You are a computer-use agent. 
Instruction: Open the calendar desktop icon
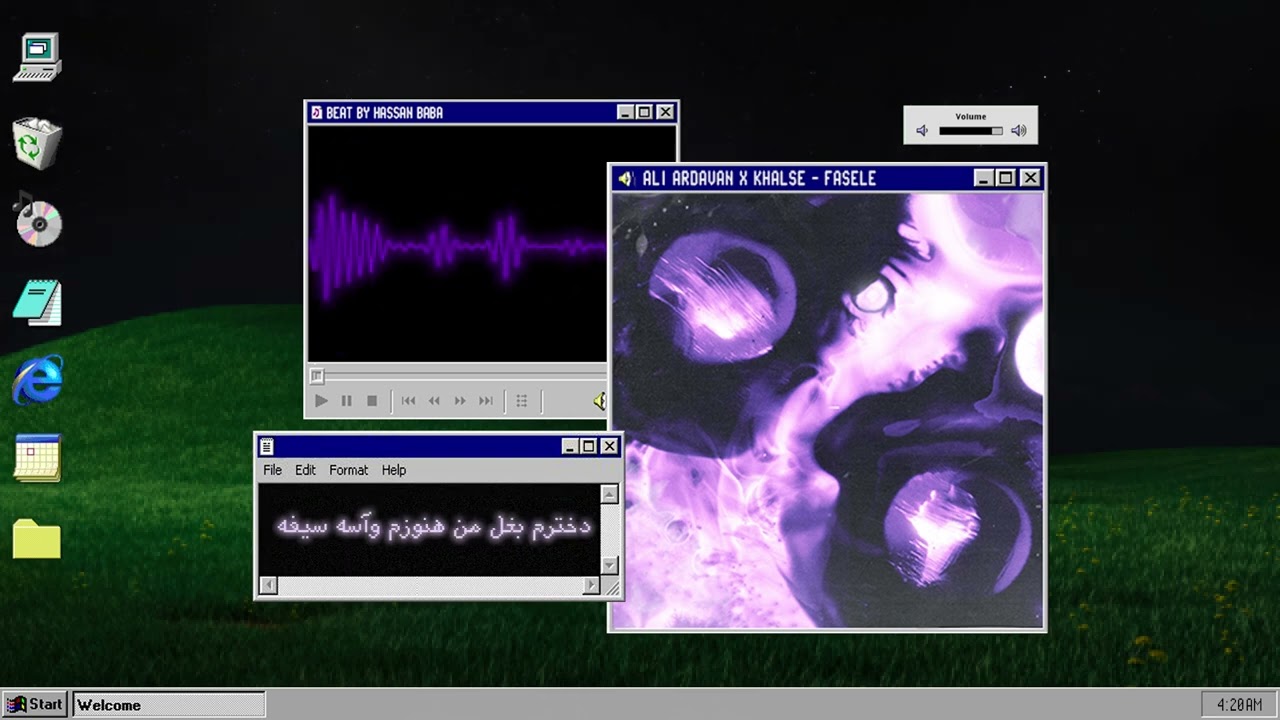click(x=37, y=458)
